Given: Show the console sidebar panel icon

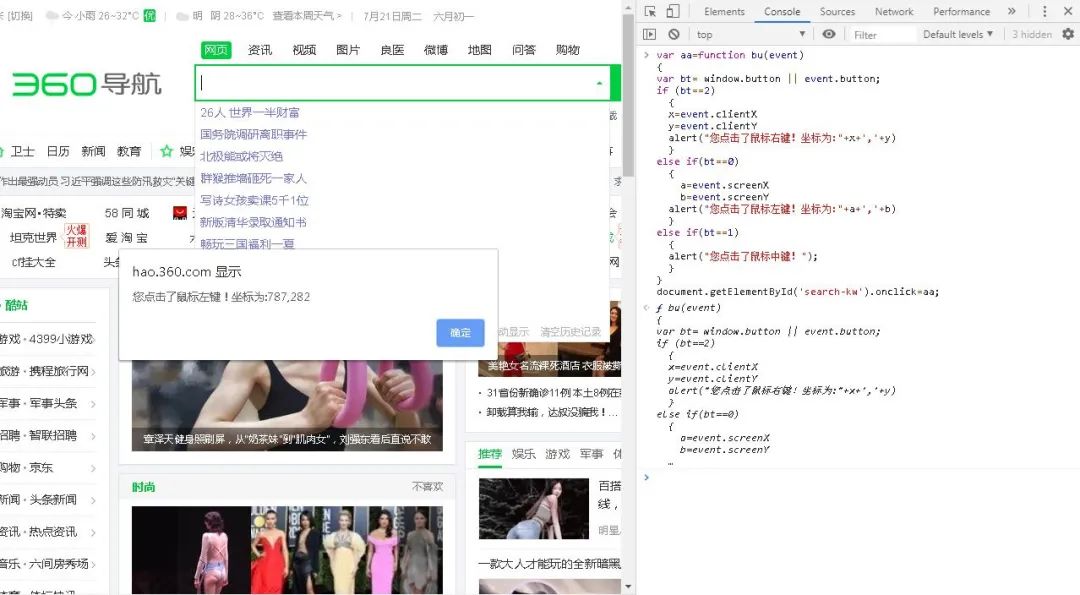Looking at the screenshot, I should [650, 34].
